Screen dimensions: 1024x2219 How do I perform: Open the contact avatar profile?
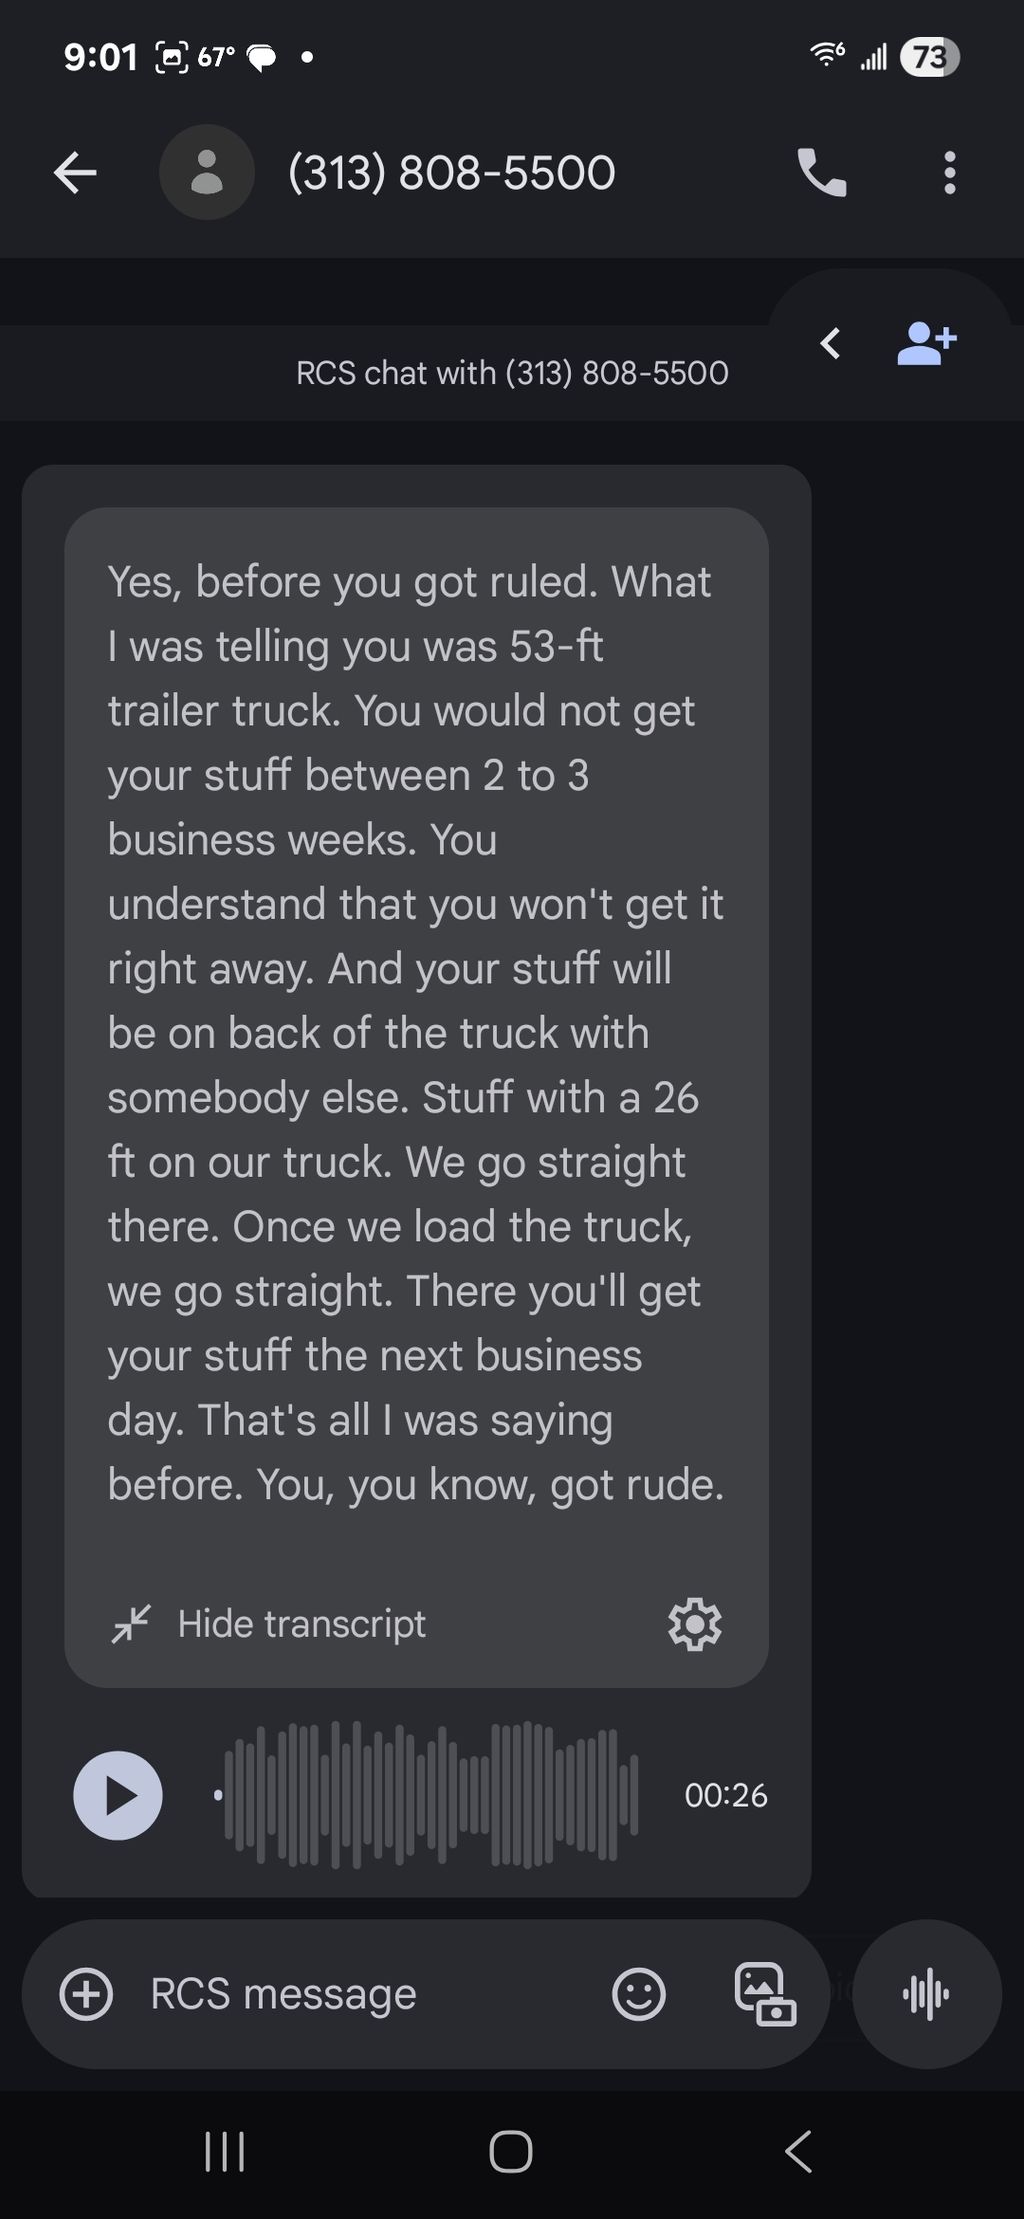pos(207,172)
